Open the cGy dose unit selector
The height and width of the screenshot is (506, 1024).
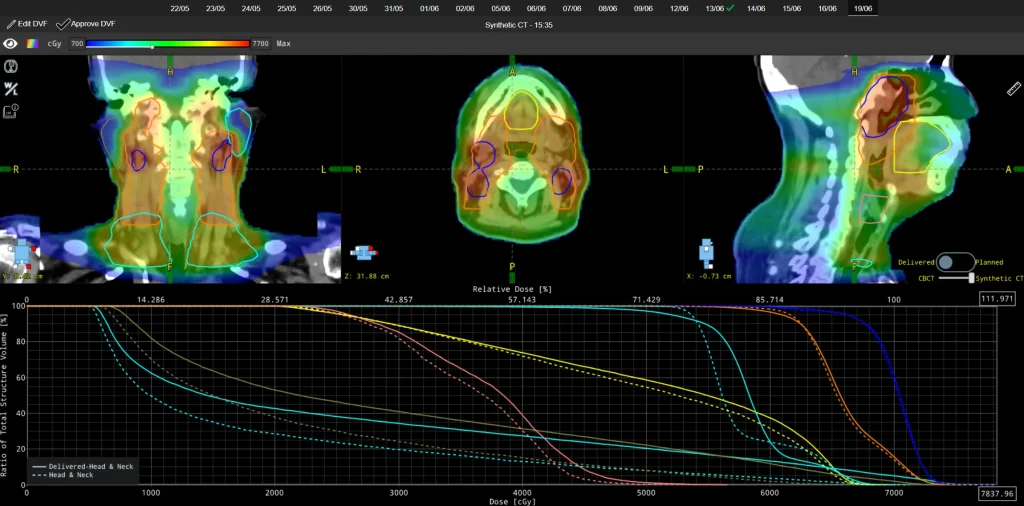click(55, 44)
